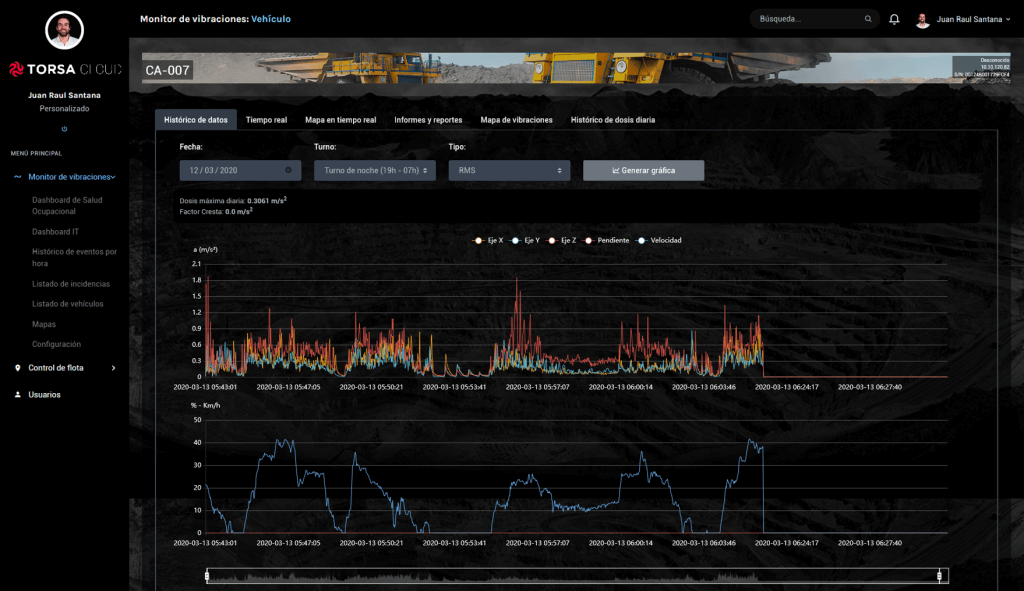Image resolution: width=1024 pixels, height=591 pixels.
Task: Switch to Mapa en tiempo real tab
Action: (x=340, y=120)
